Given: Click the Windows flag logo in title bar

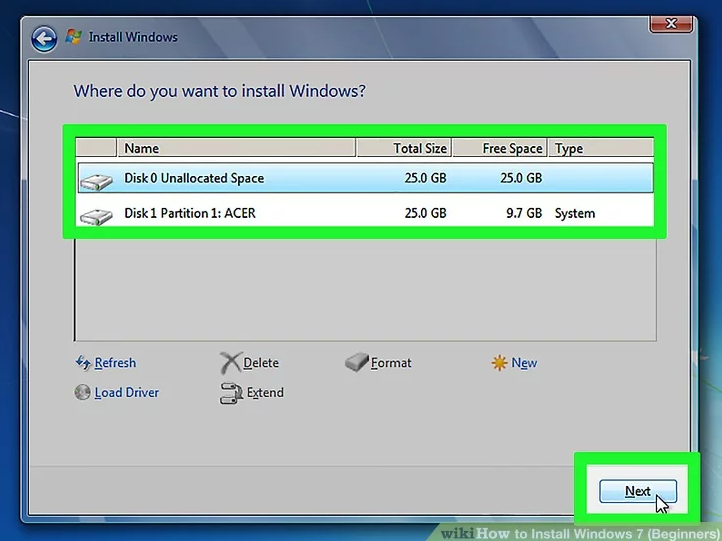Looking at the screenshot, I should (73, 37).
